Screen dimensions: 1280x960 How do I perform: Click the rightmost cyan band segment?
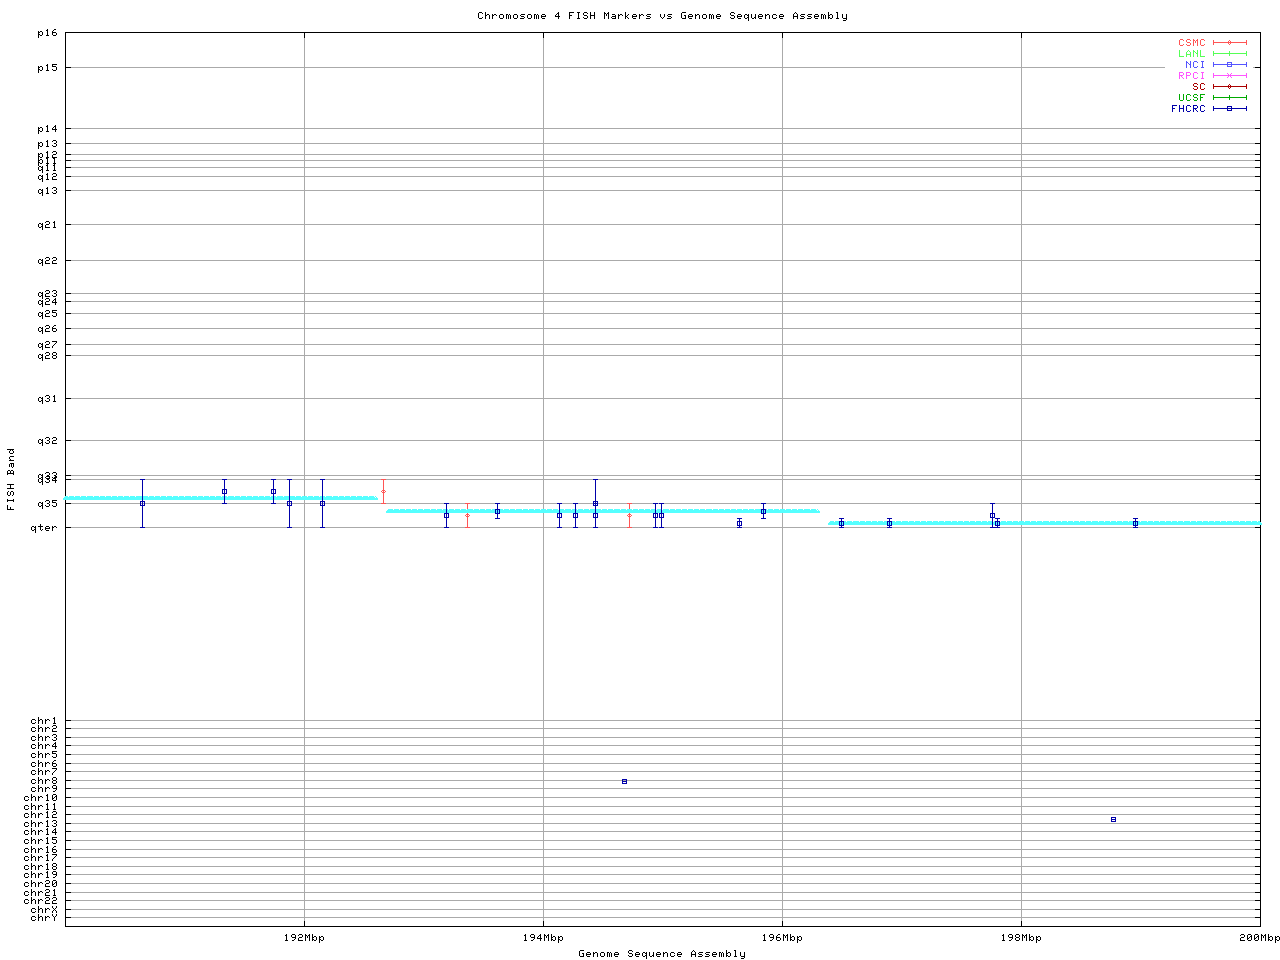pos(1044,523)
